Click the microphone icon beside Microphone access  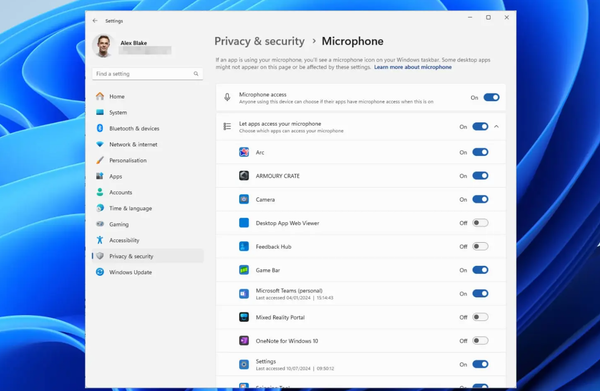click(227, 98)
